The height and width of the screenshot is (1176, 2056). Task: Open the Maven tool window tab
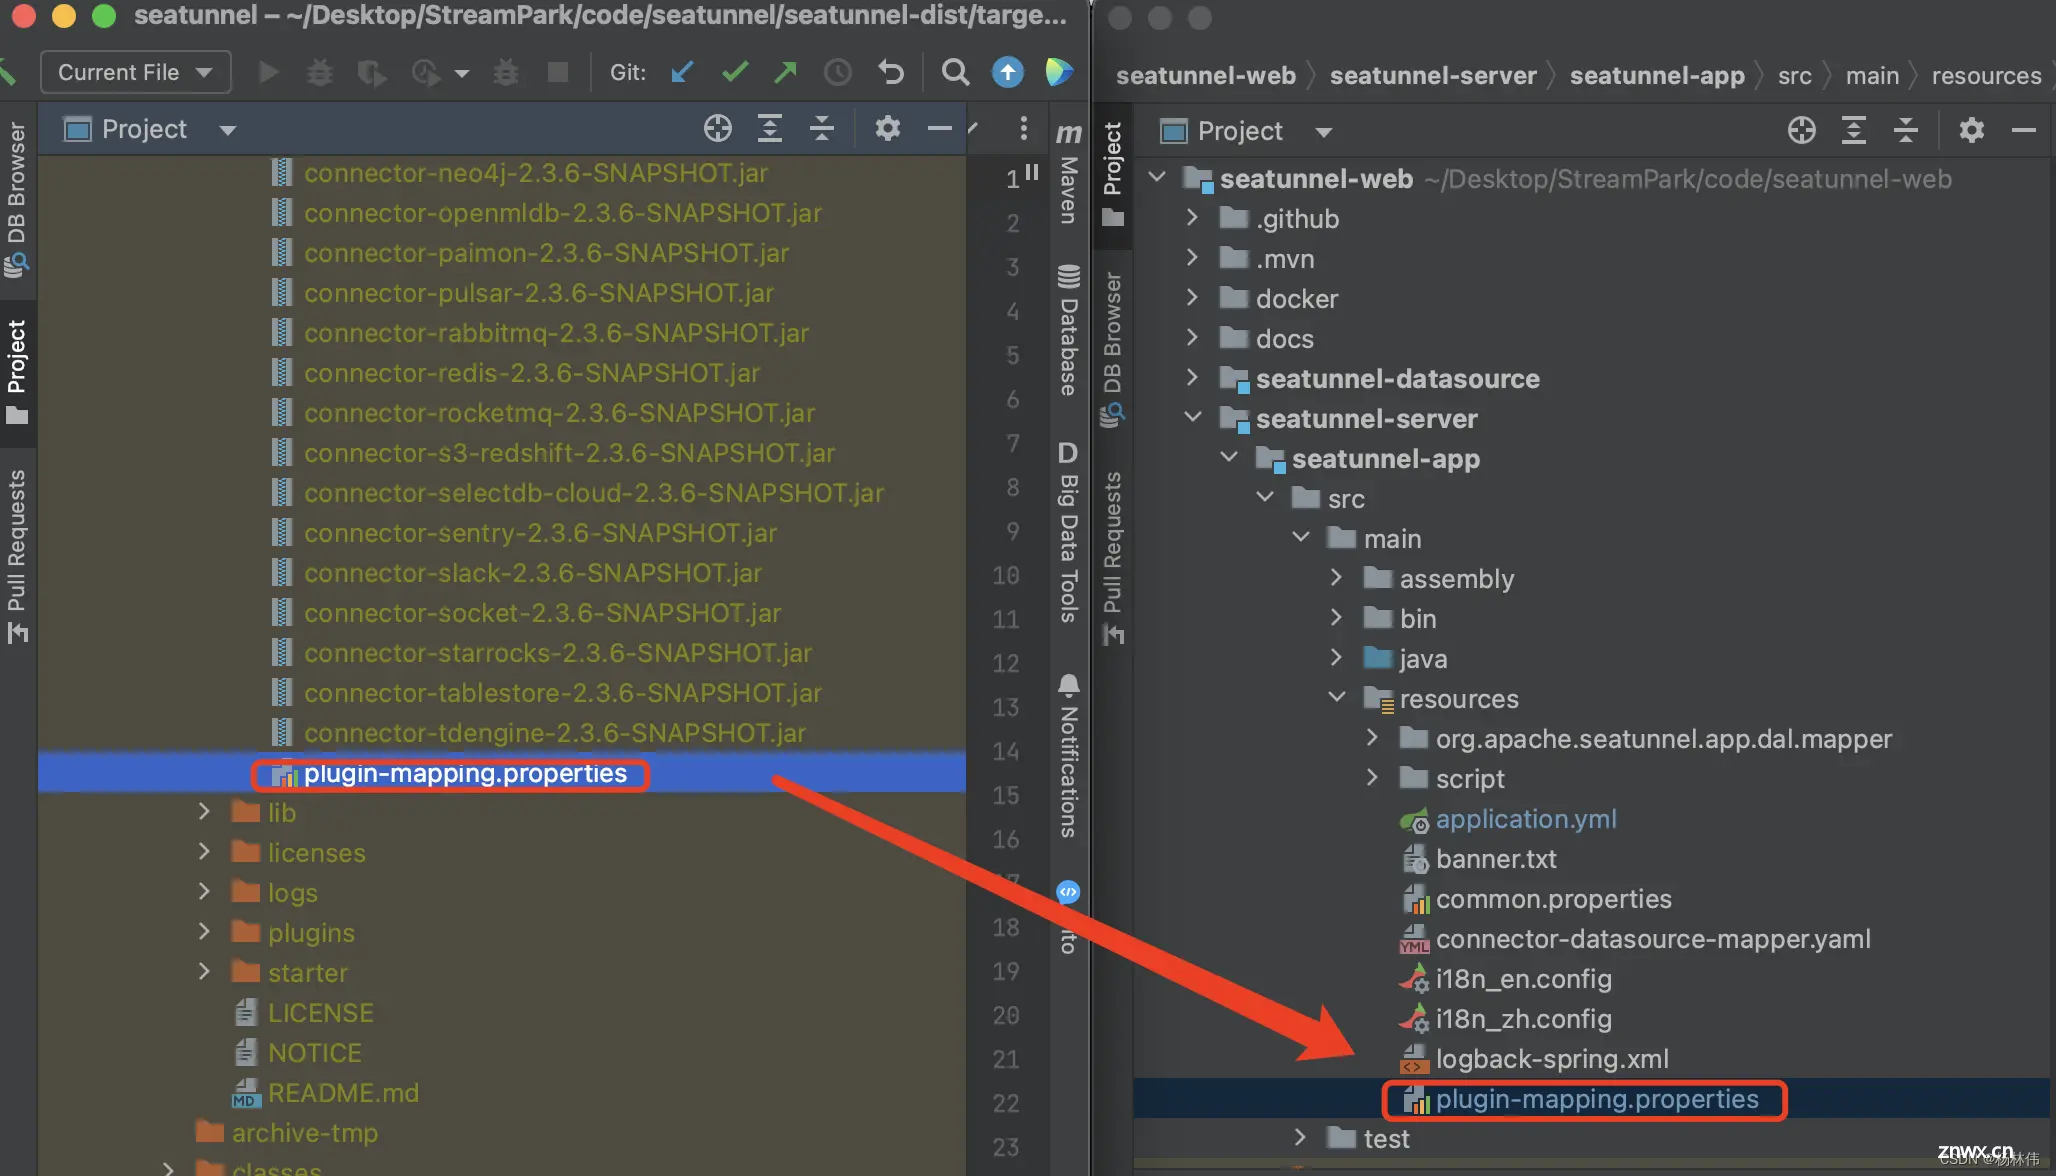1068,173
